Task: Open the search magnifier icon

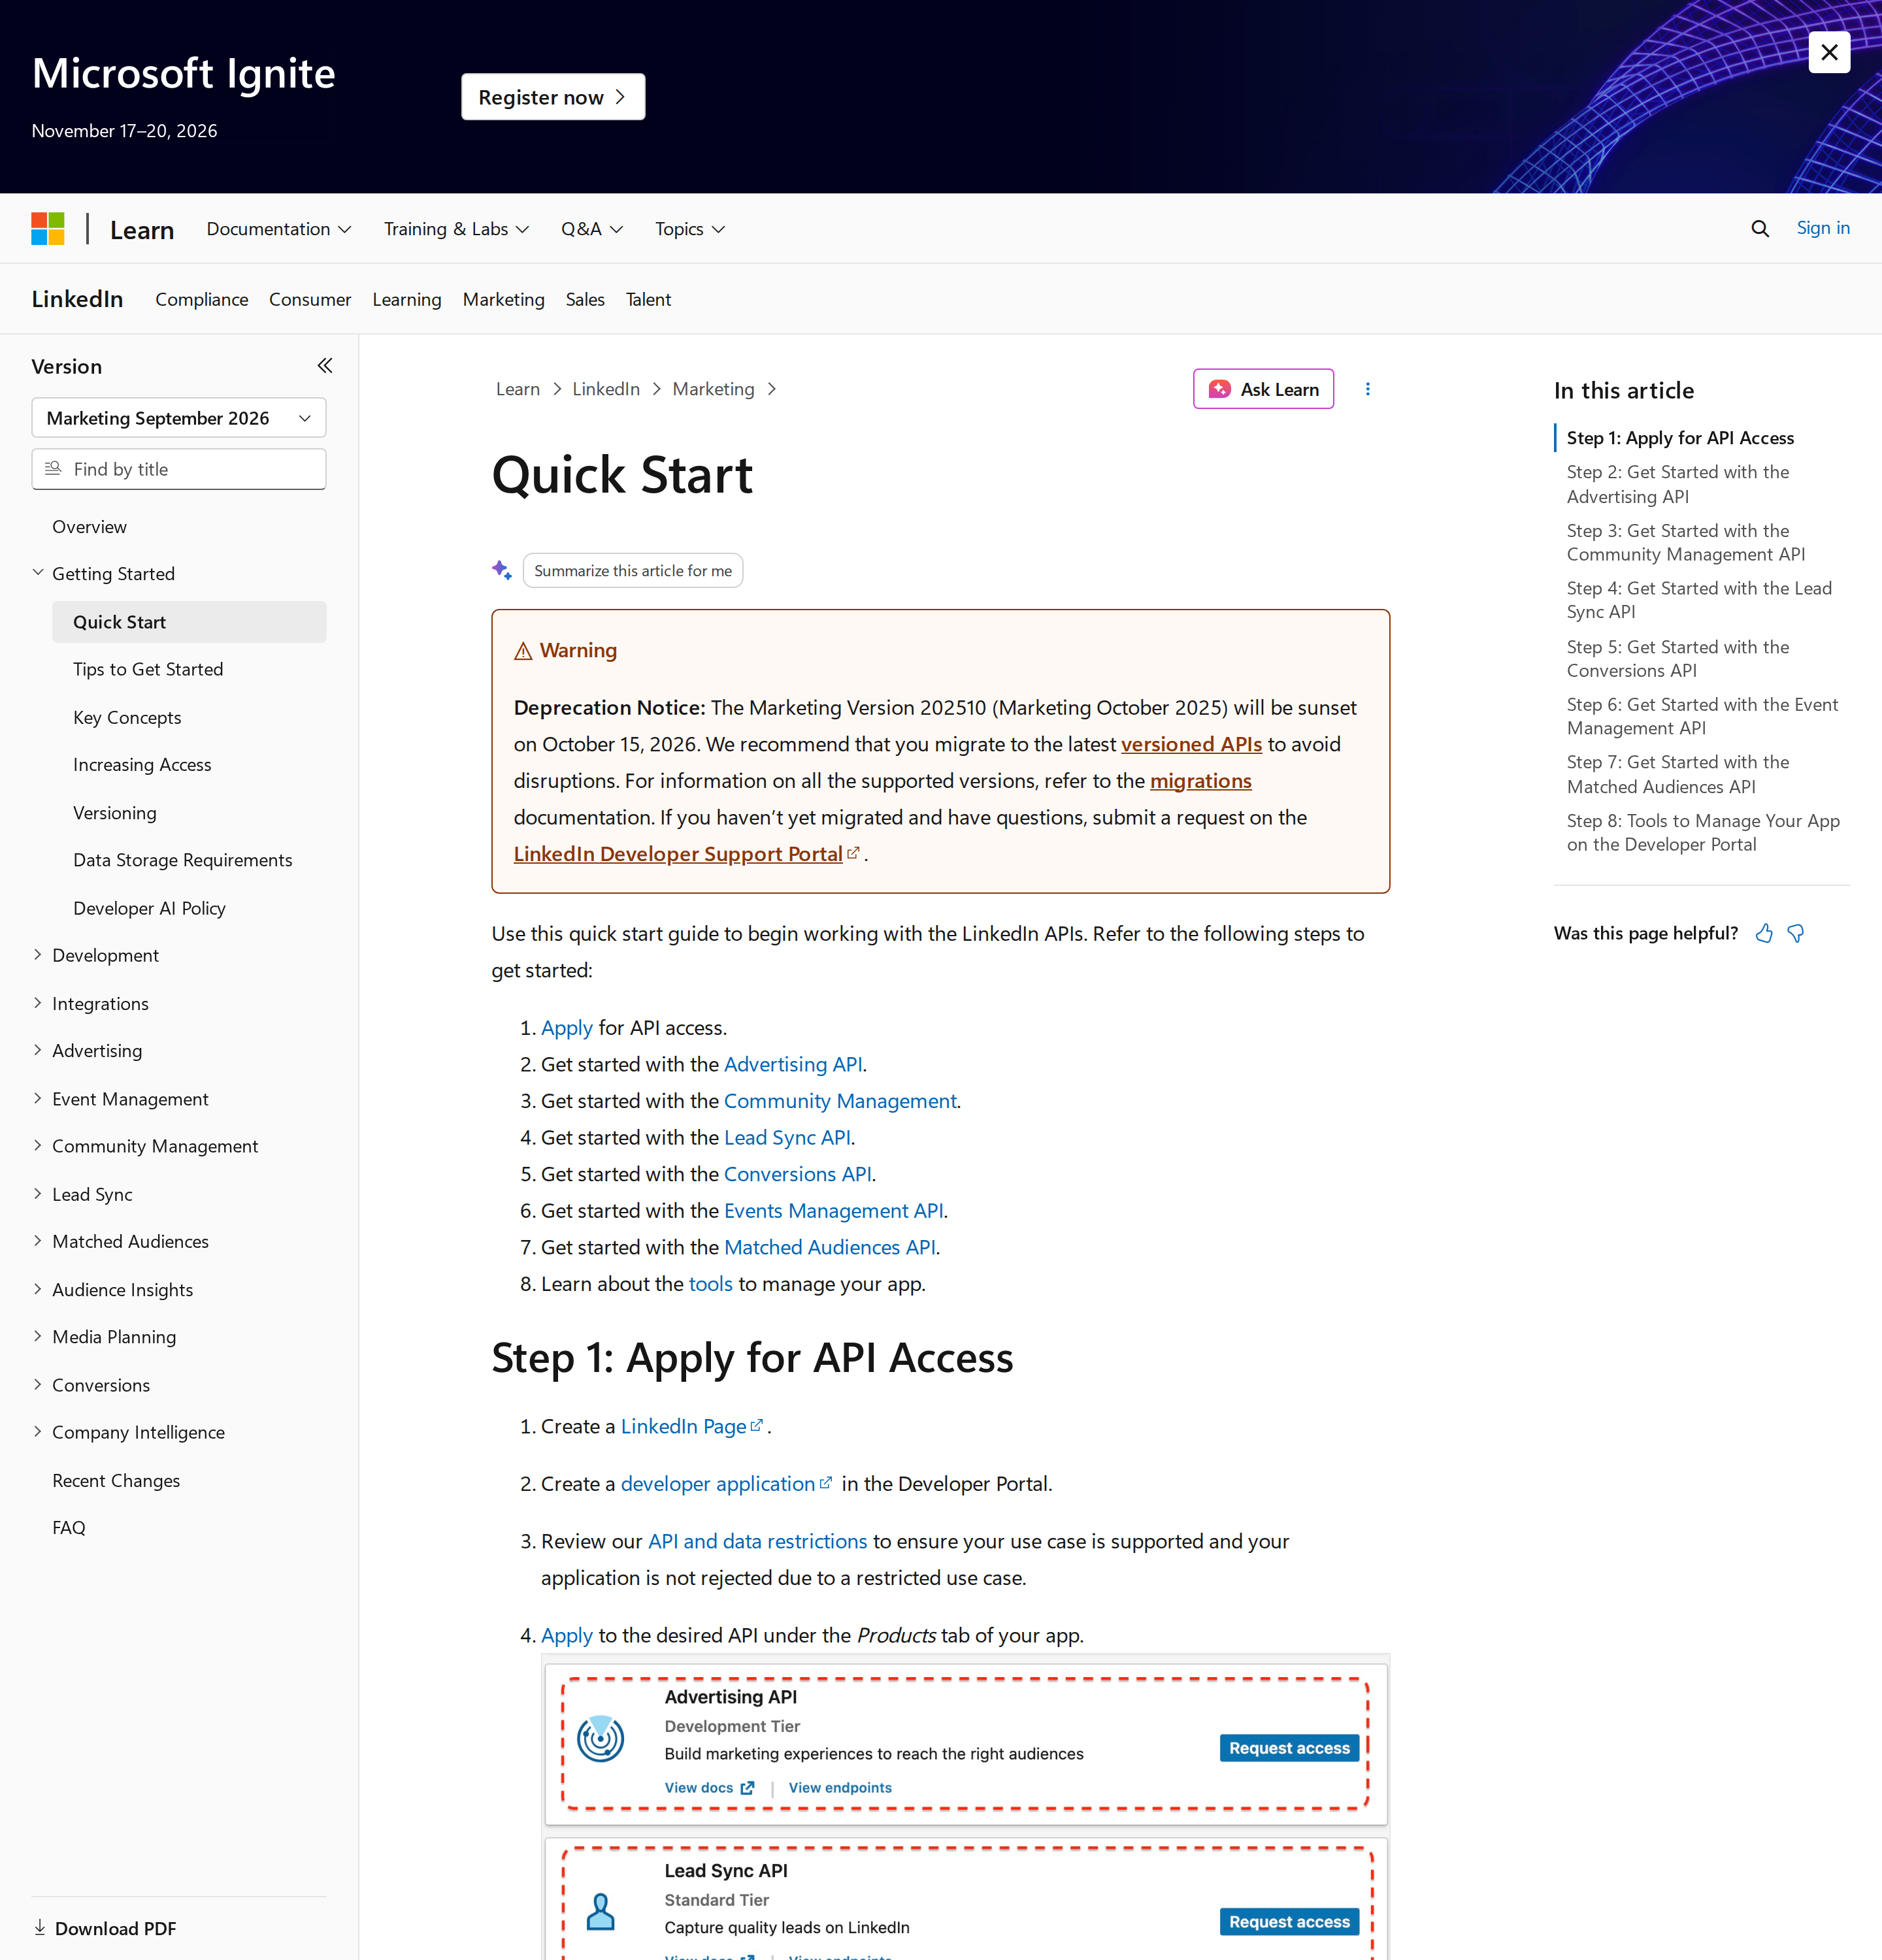Action: (1760, 229)
